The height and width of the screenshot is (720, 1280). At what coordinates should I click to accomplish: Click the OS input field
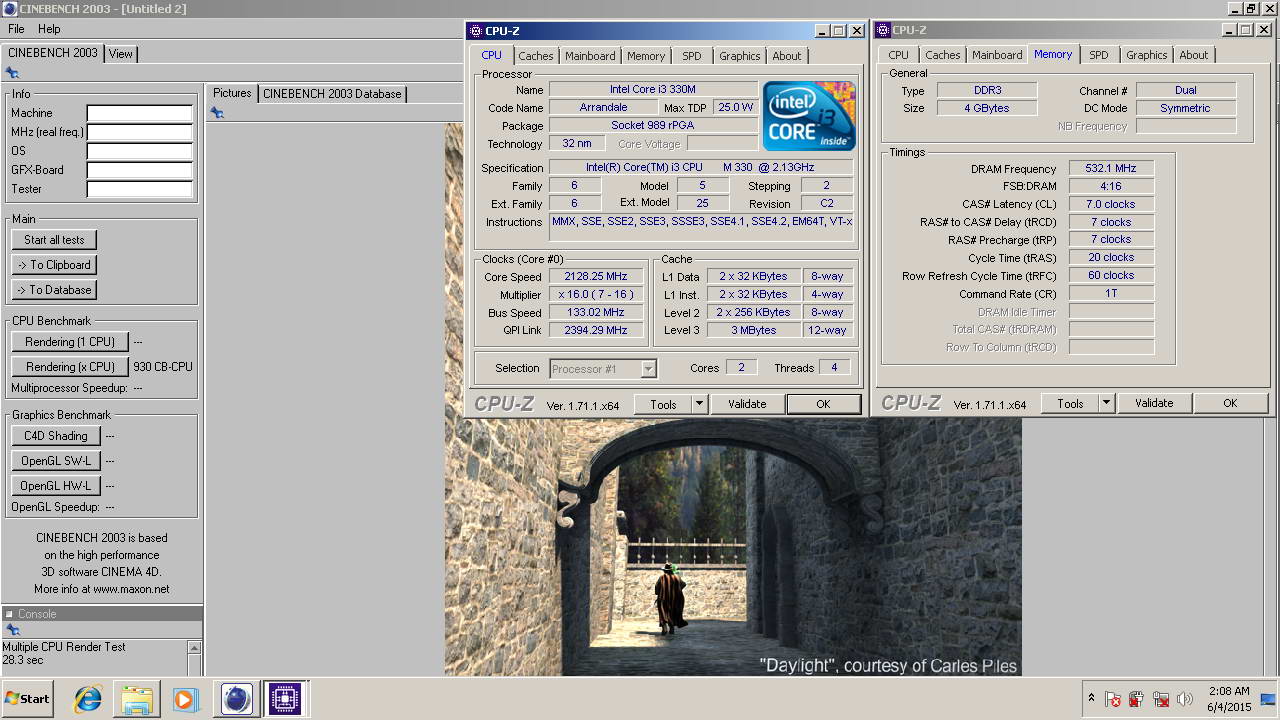click(x=139, y=151)
